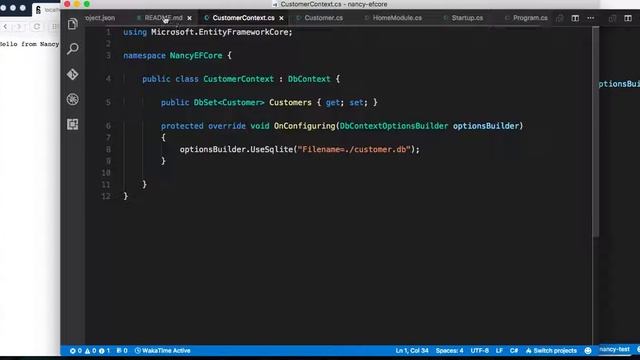Click the "OnConfiguring" method name

pos(304,126)
